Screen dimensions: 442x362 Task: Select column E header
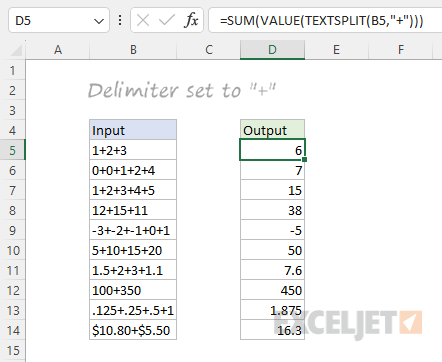(336, 50)
